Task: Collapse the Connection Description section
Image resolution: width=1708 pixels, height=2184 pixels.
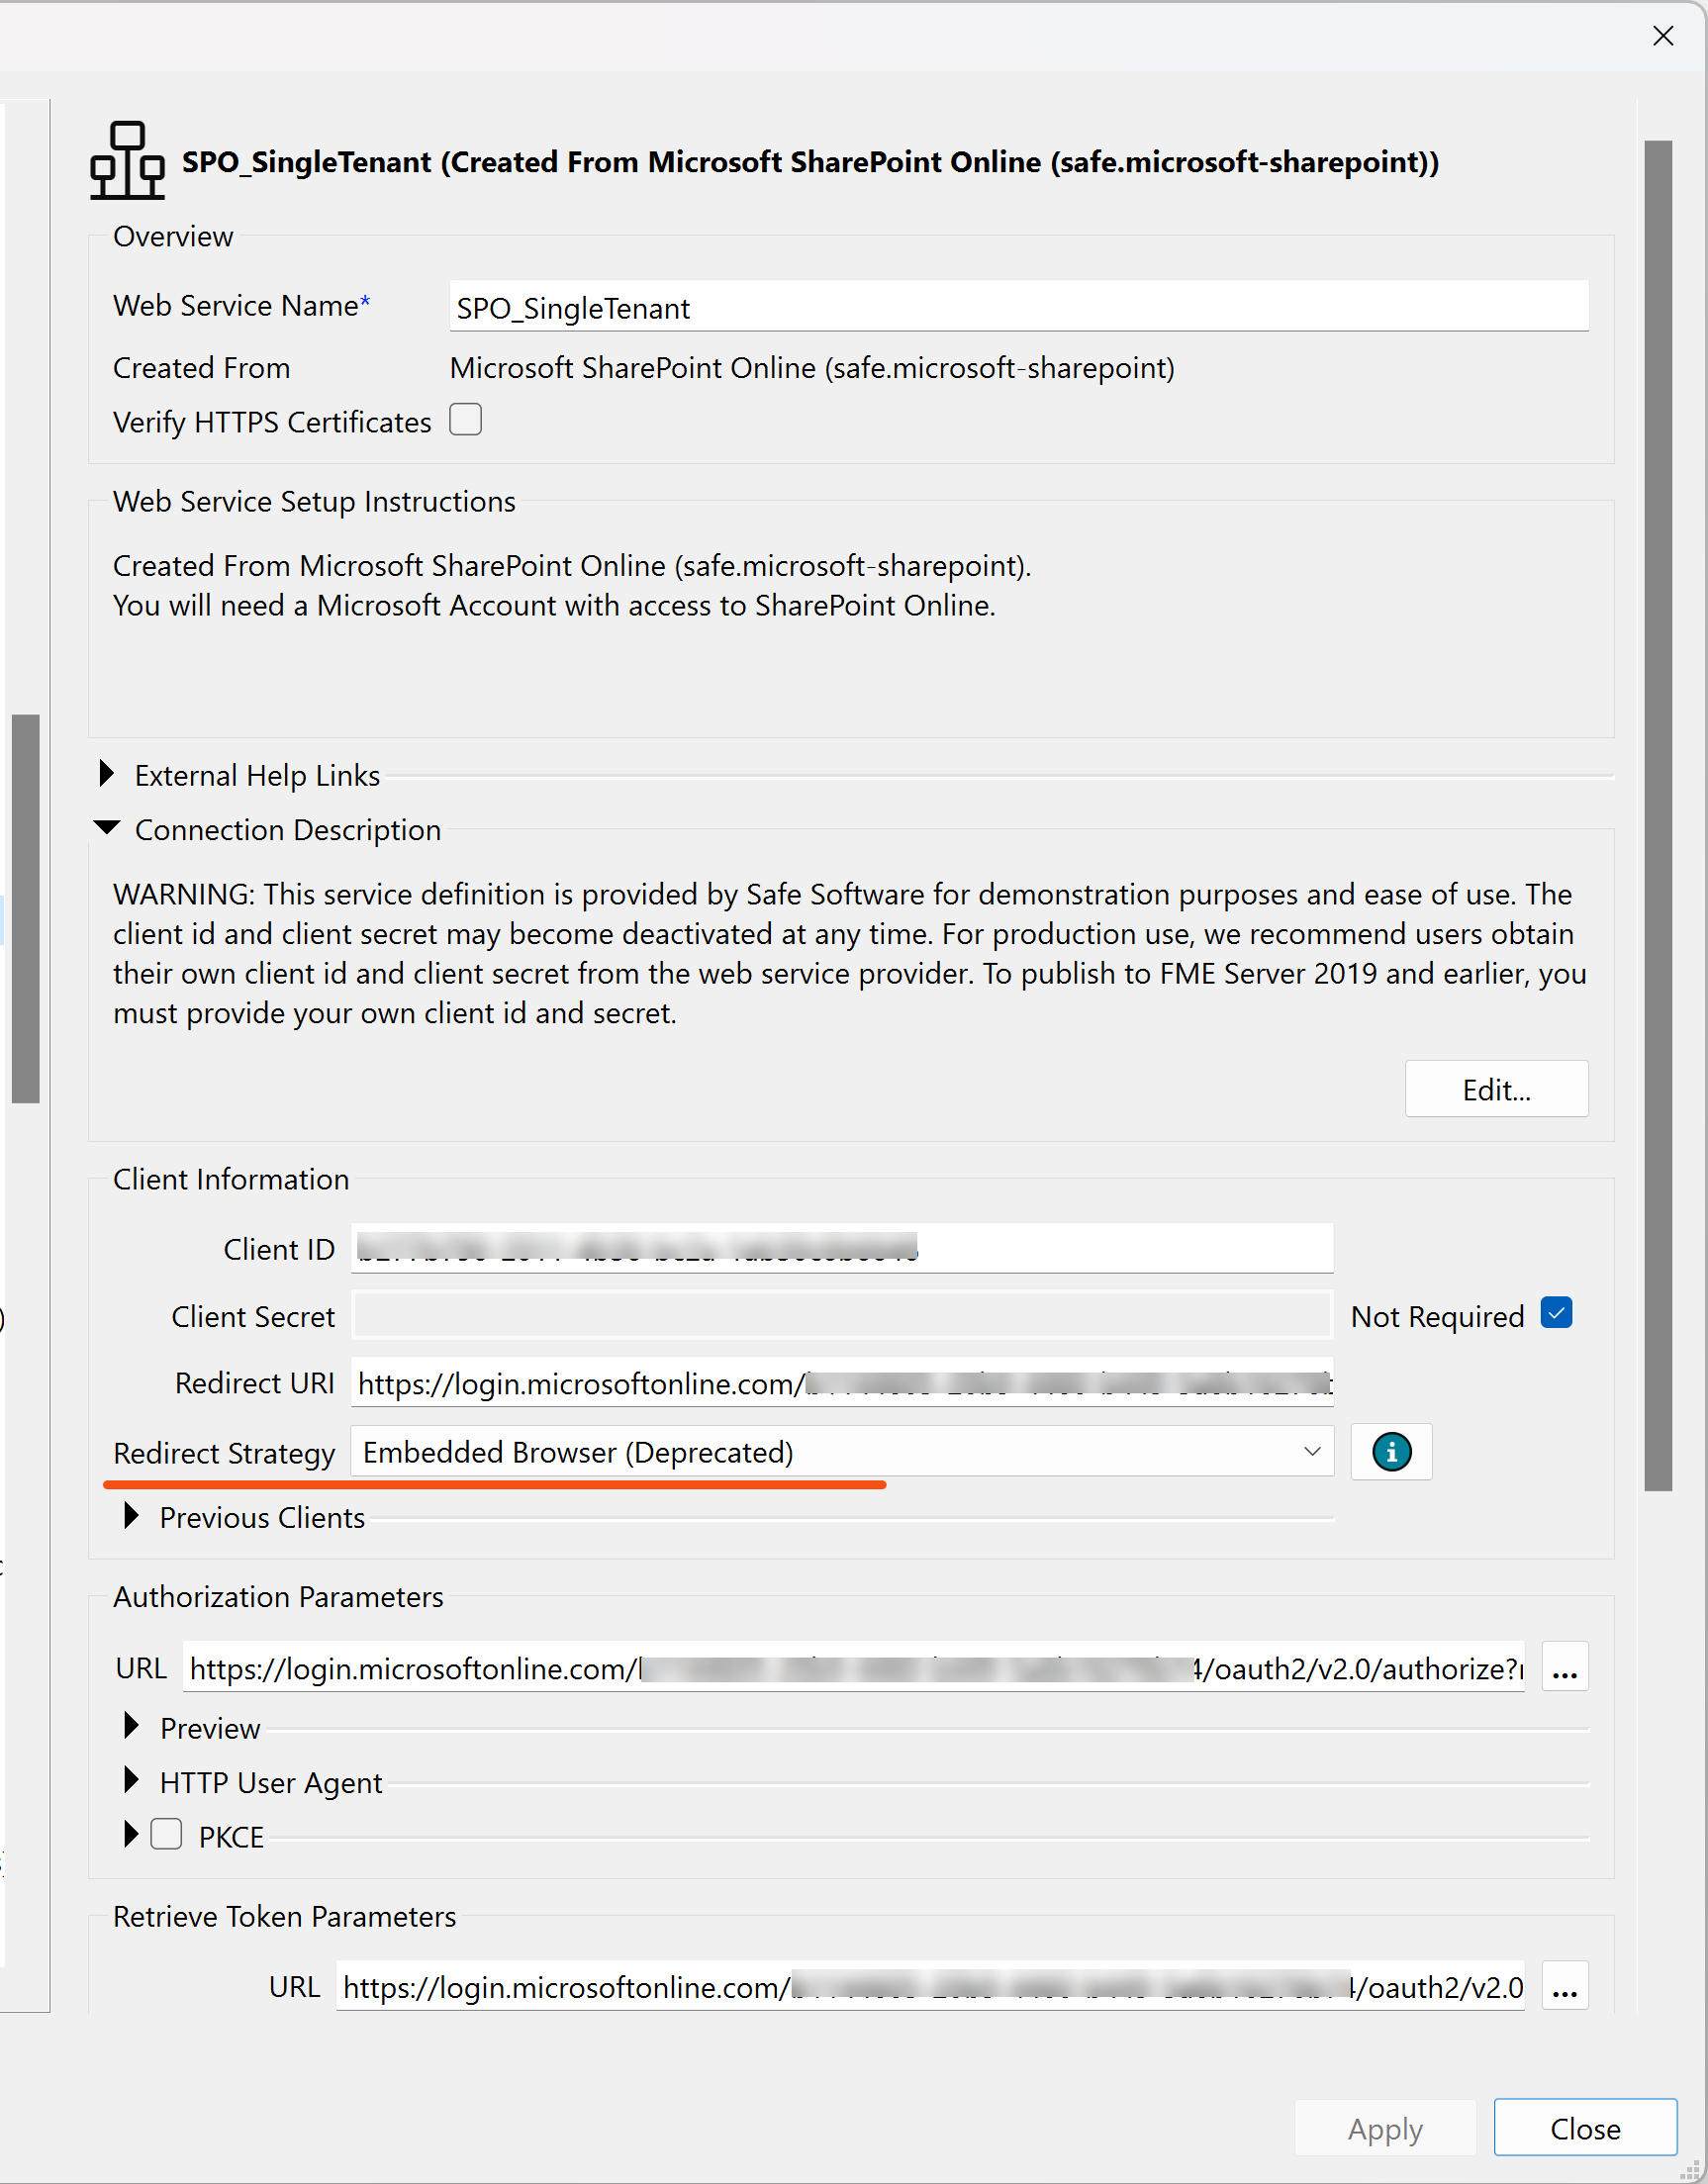Action: tap(106, 828)
